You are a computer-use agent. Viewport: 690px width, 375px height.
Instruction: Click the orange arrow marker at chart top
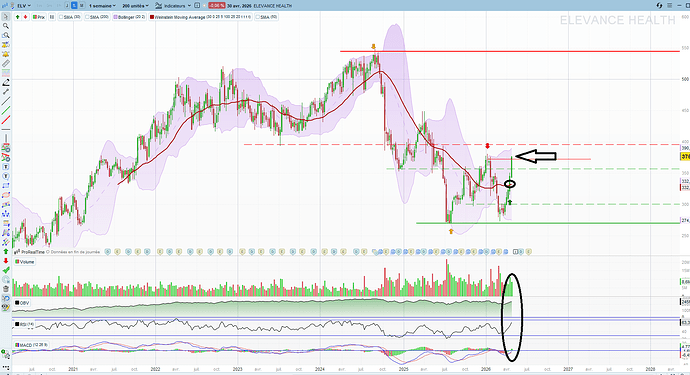tap(374, 47)
